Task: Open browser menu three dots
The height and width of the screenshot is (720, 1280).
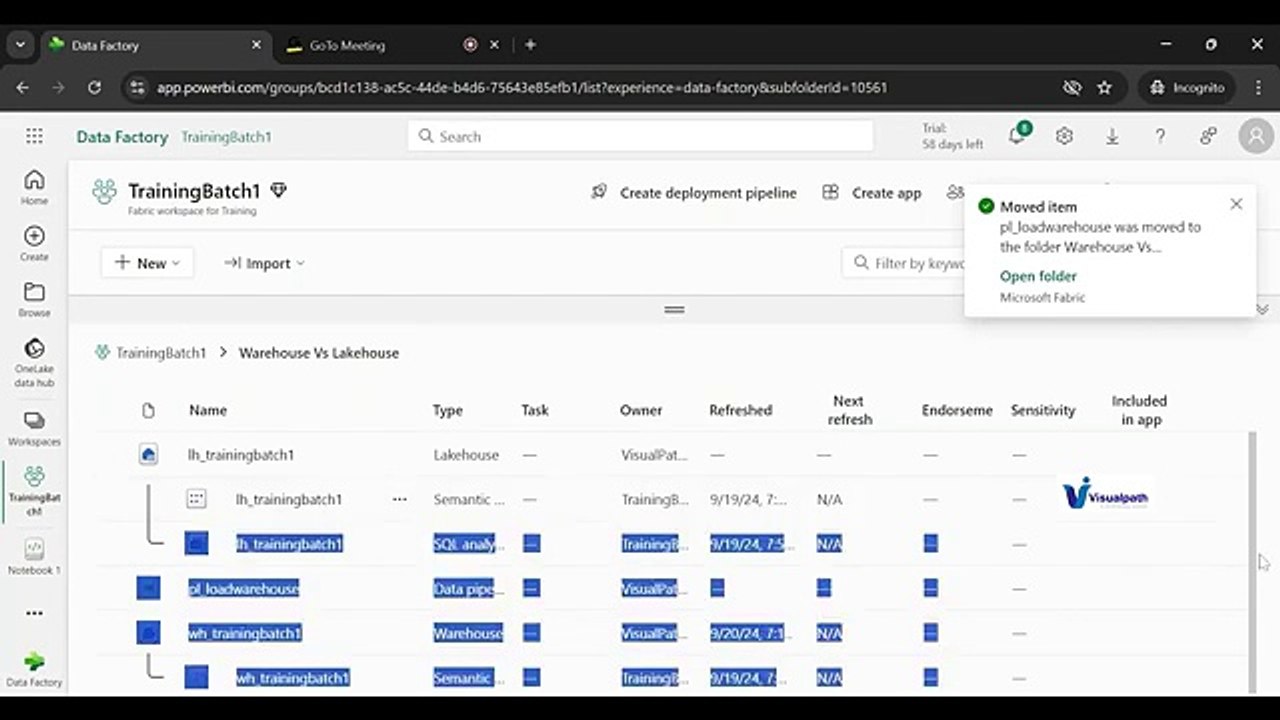Action: click(x=1257, y=88)
